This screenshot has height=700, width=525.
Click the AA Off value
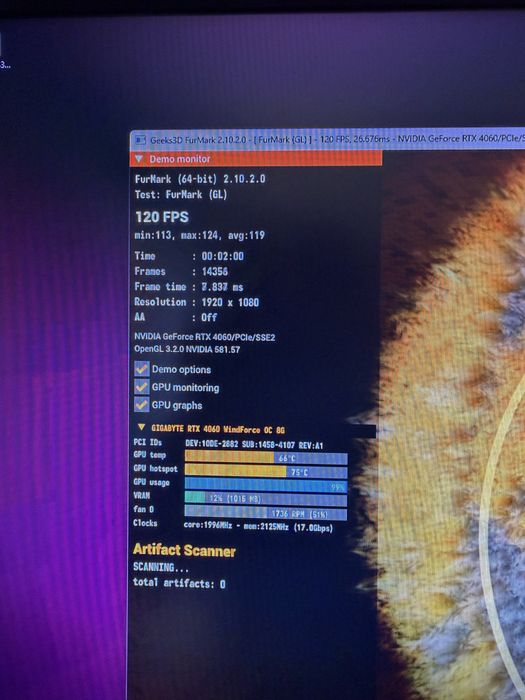pos(209,317)
